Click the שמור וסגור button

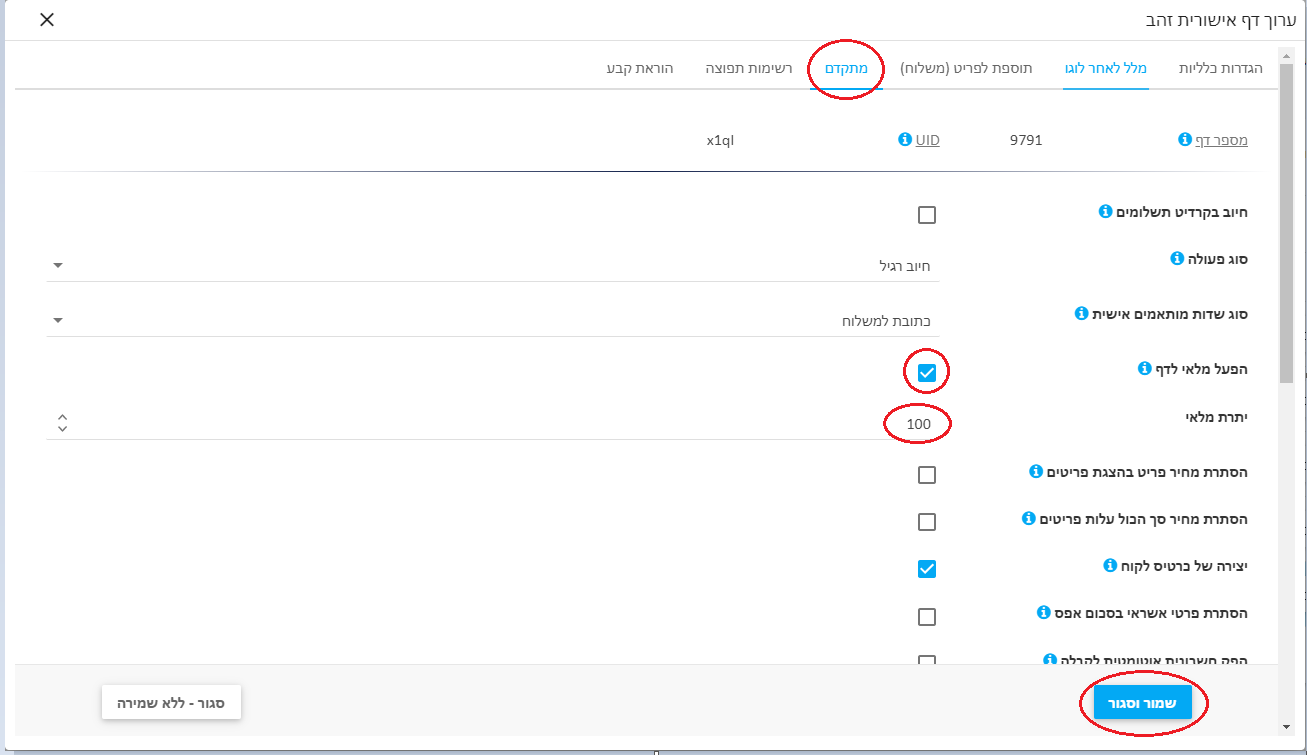[x=1142, y=703]
